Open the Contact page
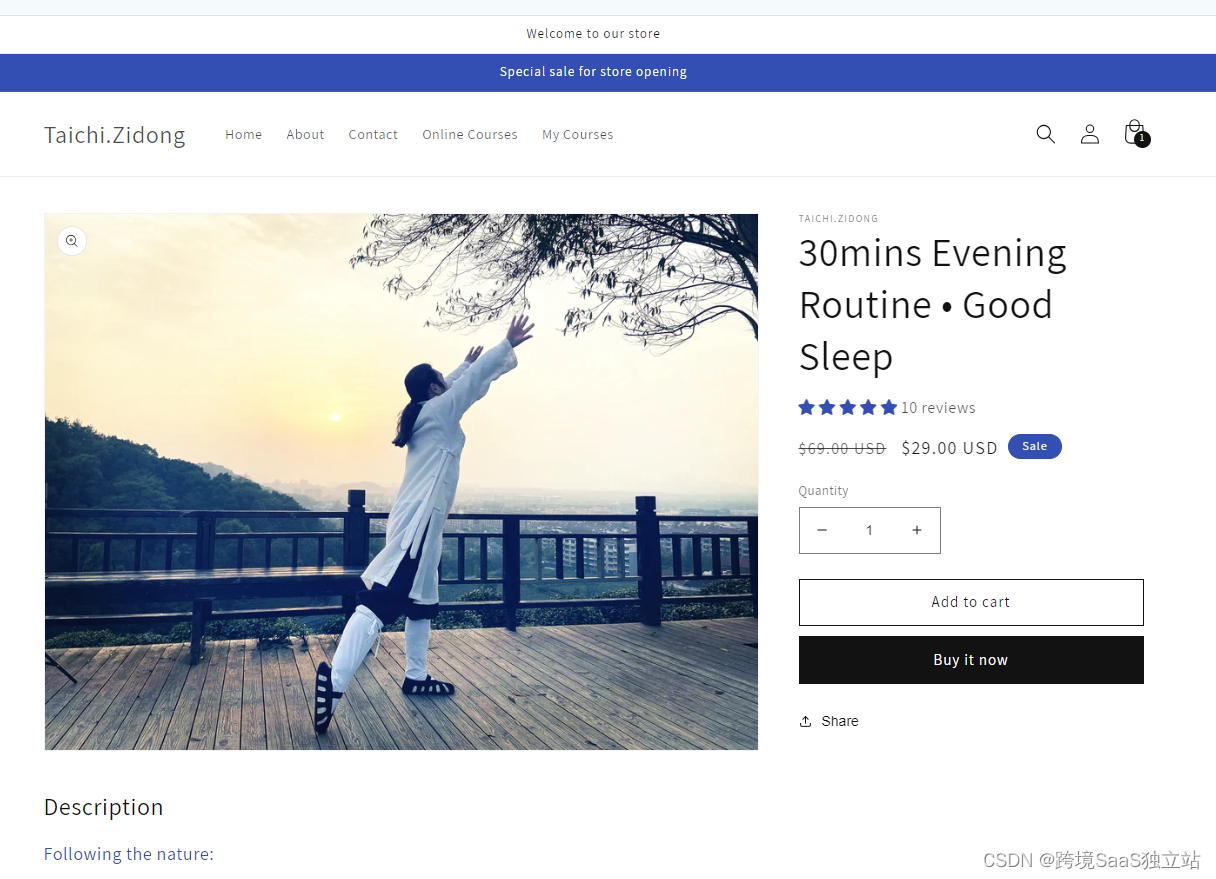The height and width of the screenshot is (879, 1216). (x=373, y=134)
